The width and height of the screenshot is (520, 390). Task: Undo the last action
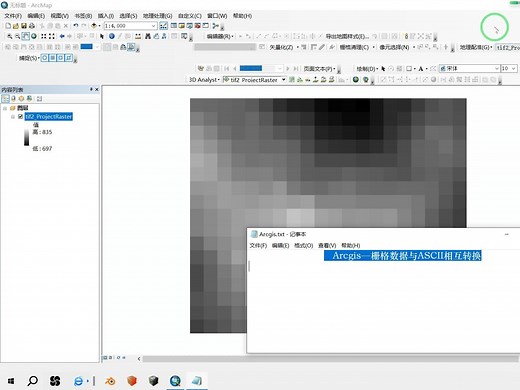(x=76, y=26)
